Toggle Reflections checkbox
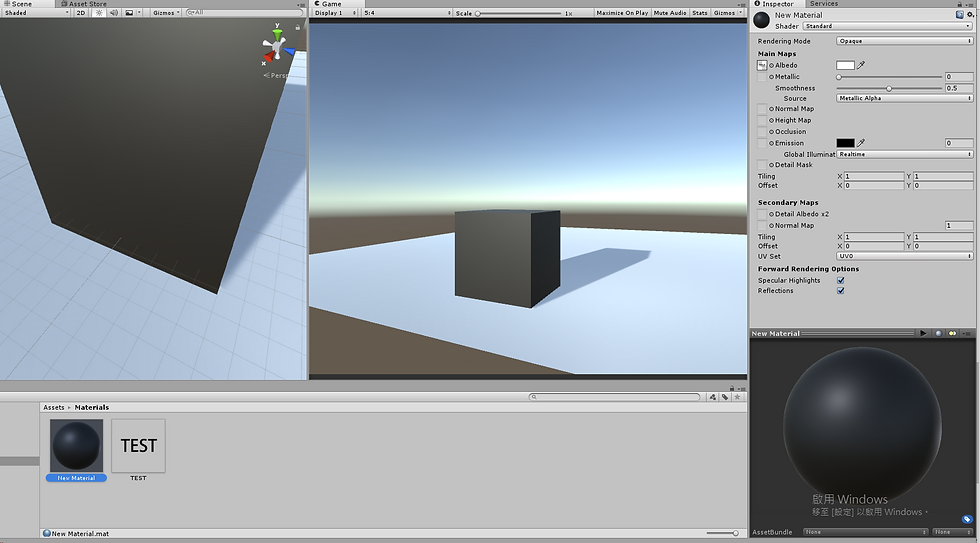Viewport: 980px width, 543px height. [x=841, y=291]
